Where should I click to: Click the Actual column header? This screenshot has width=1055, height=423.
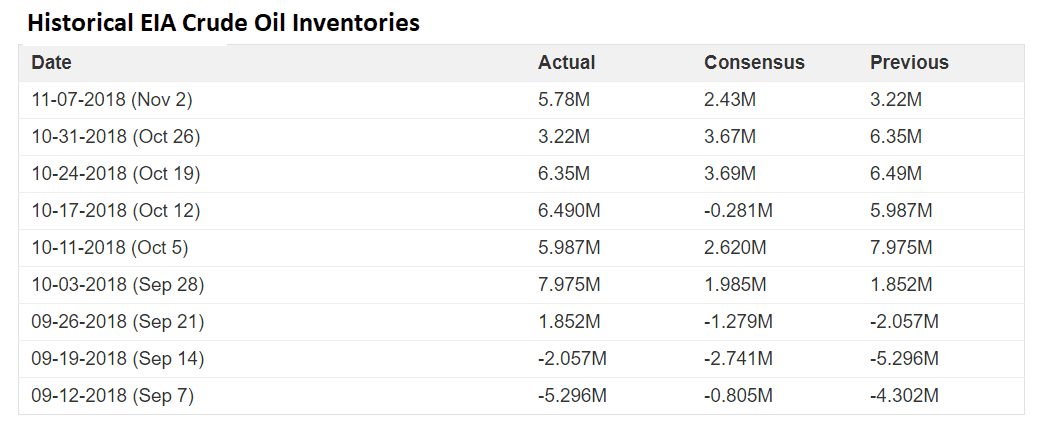click(x=566, y=62)
